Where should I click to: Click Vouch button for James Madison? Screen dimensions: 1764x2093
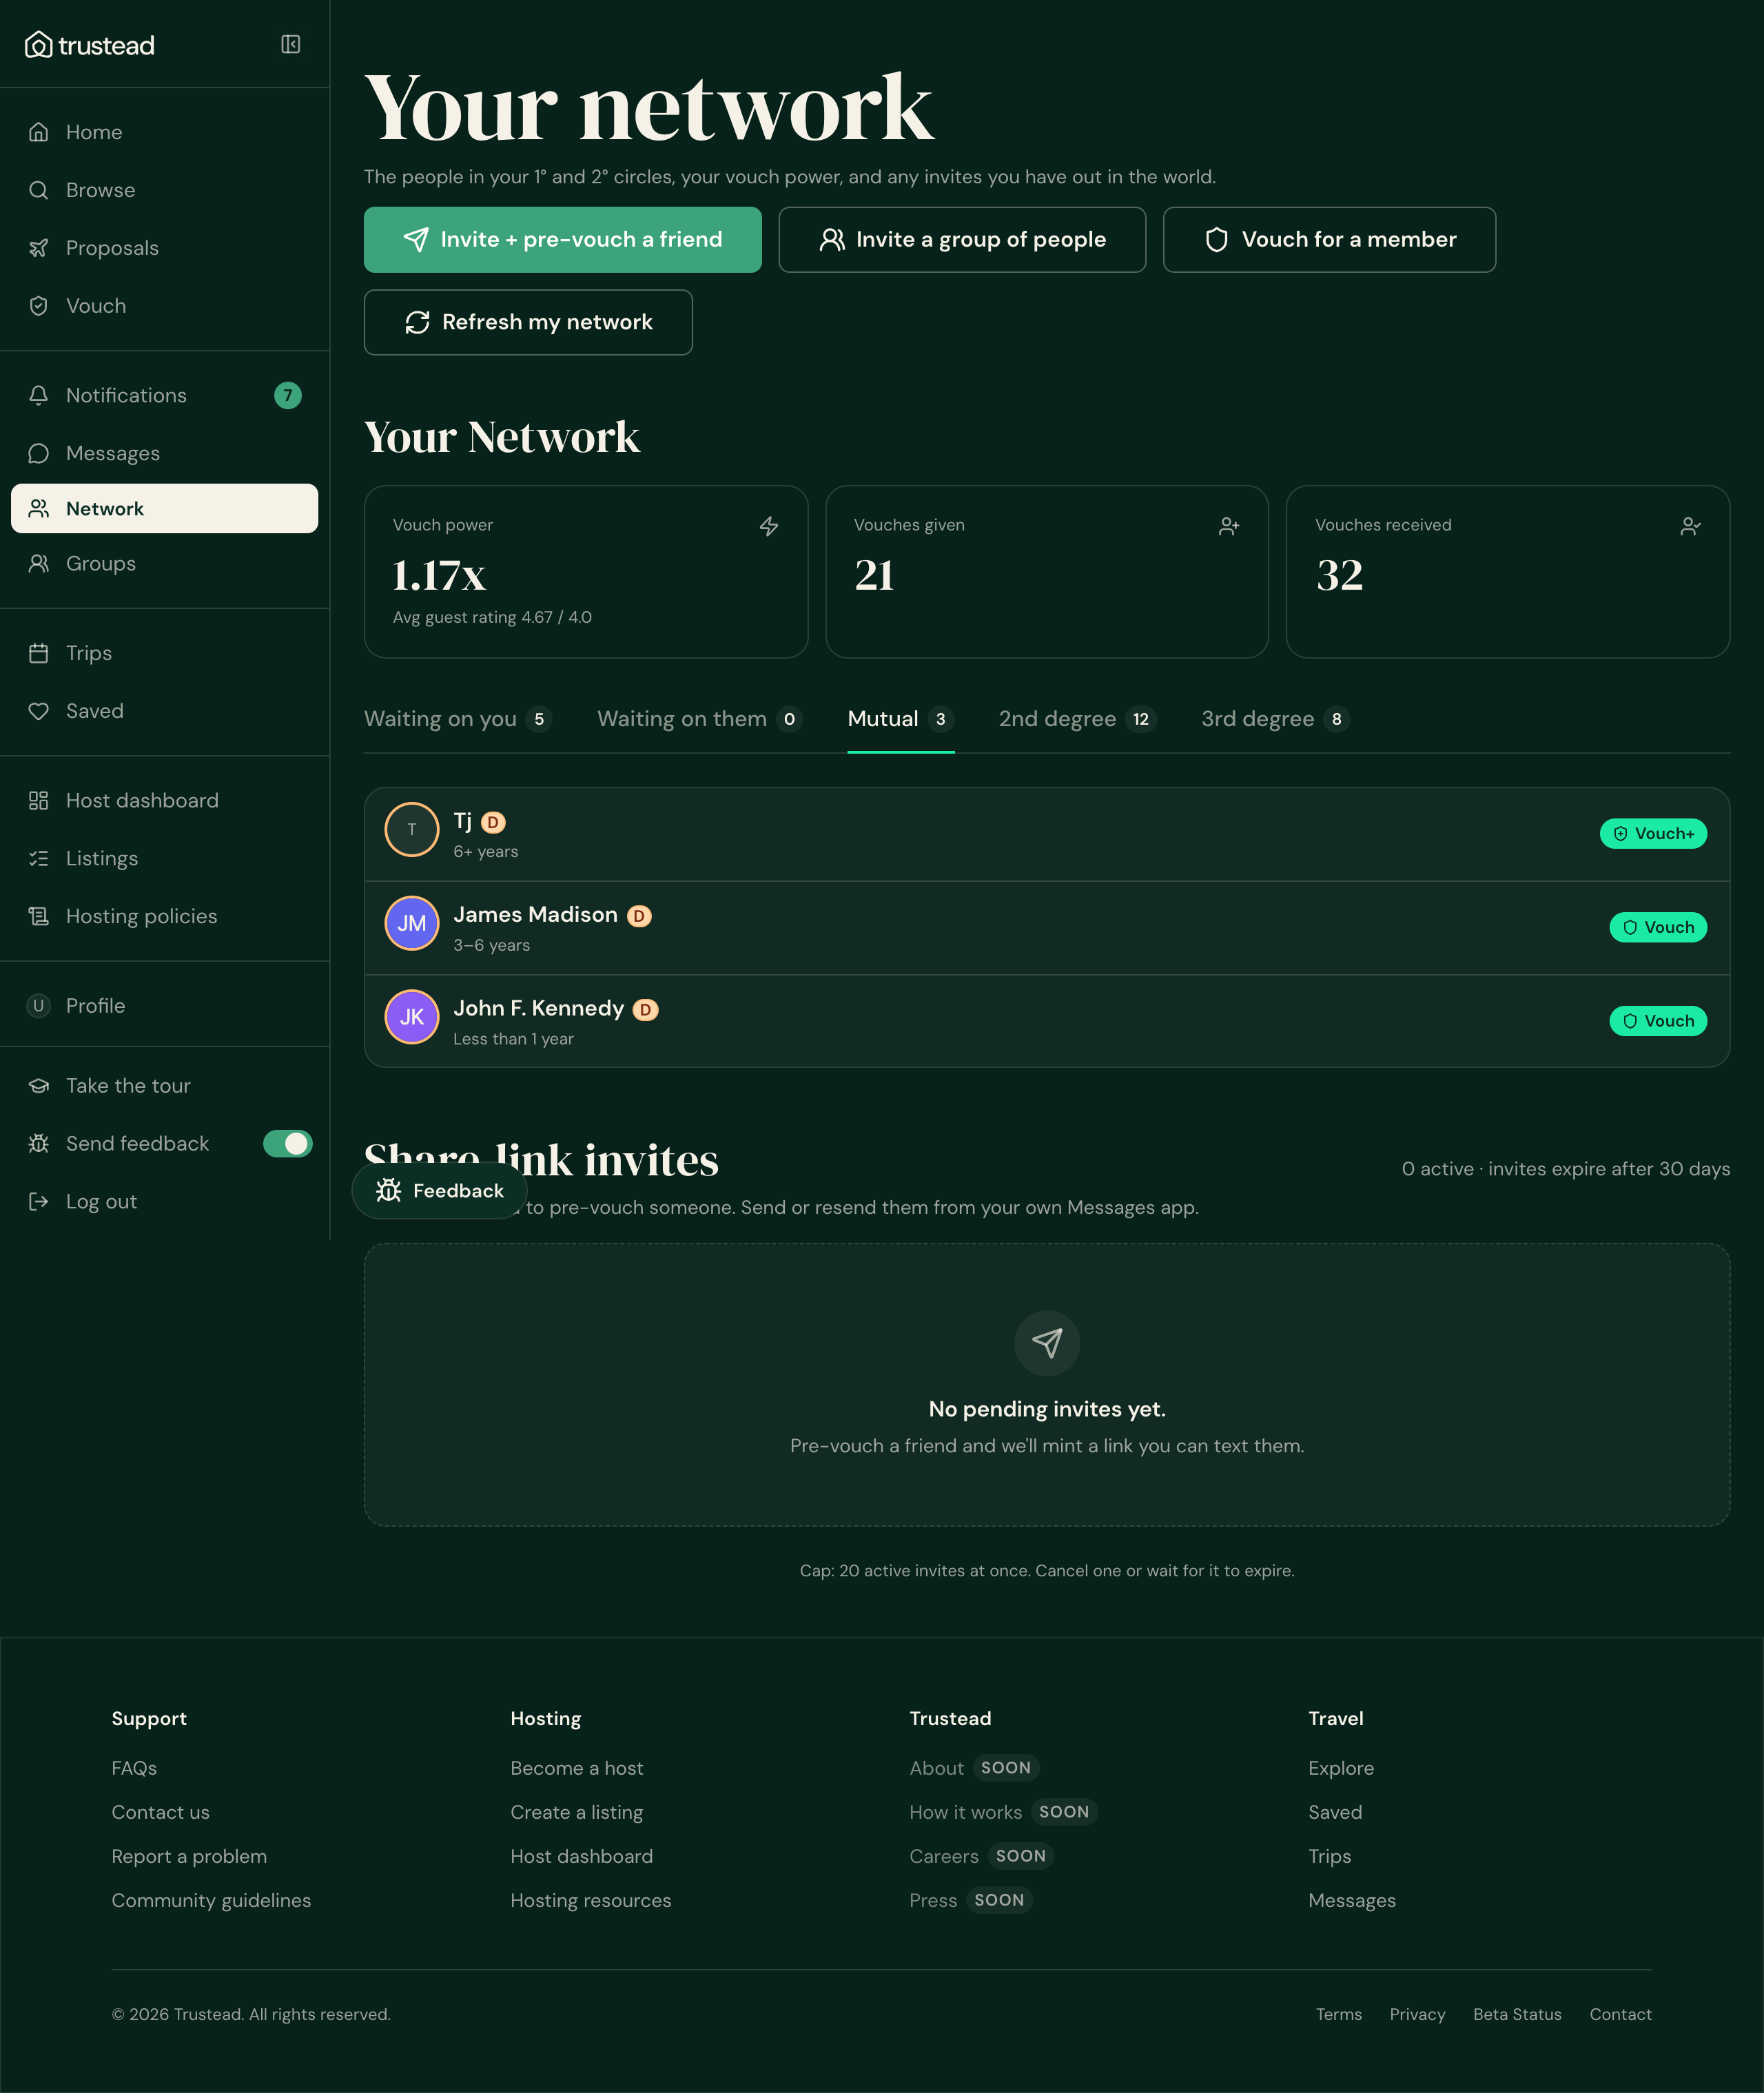click(1658, 927)
